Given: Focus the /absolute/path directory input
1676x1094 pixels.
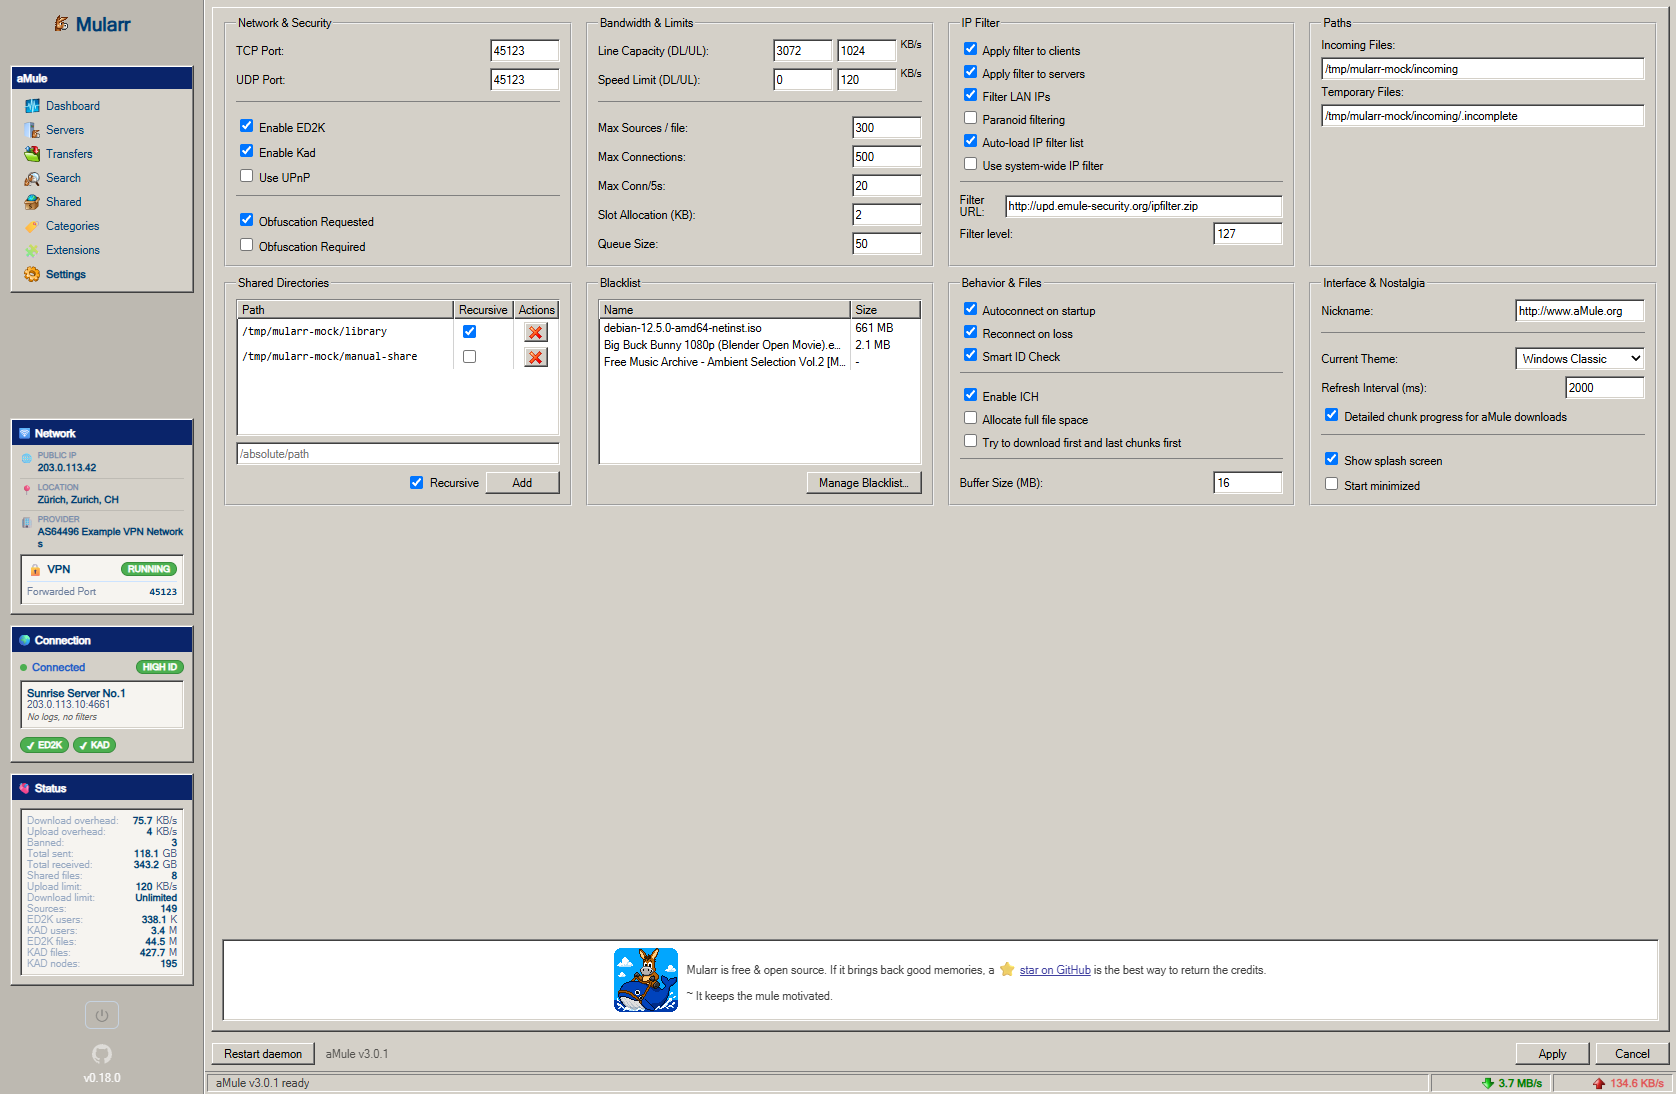Looking at the screenshot, I should coord(398,454).
